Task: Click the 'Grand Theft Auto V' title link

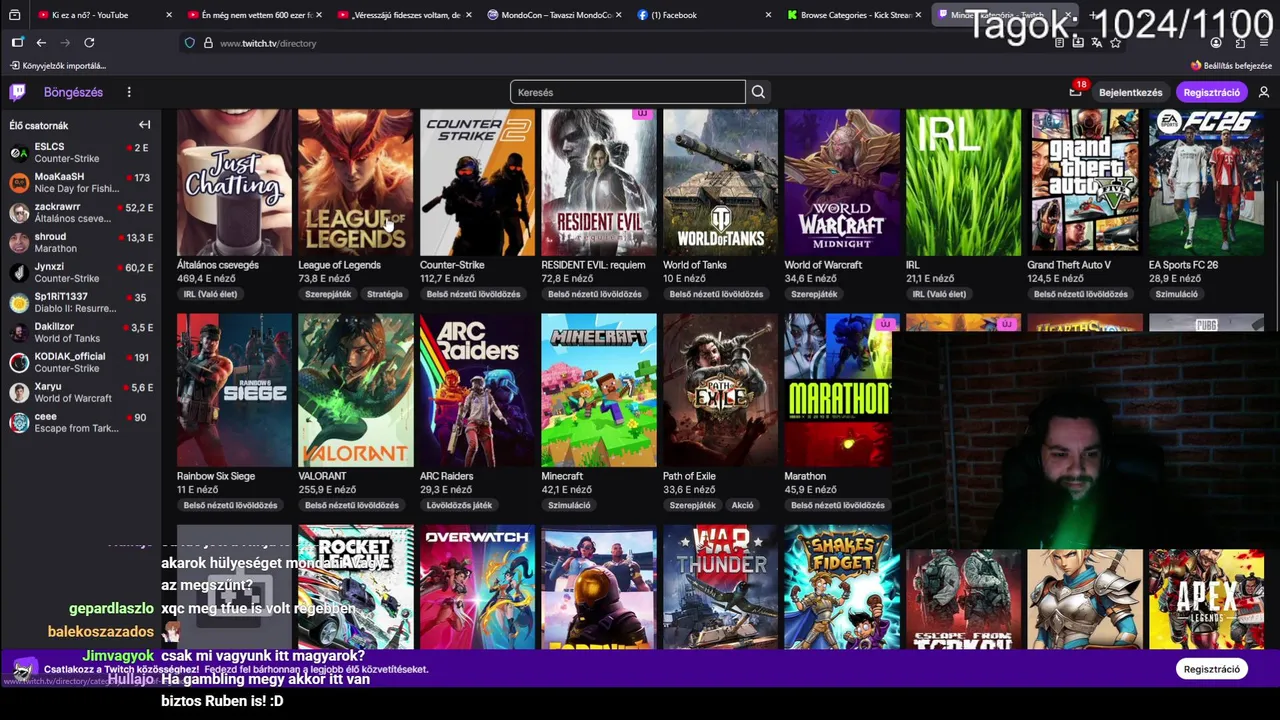Action: pyautogui.click(x=1069, y=265)
